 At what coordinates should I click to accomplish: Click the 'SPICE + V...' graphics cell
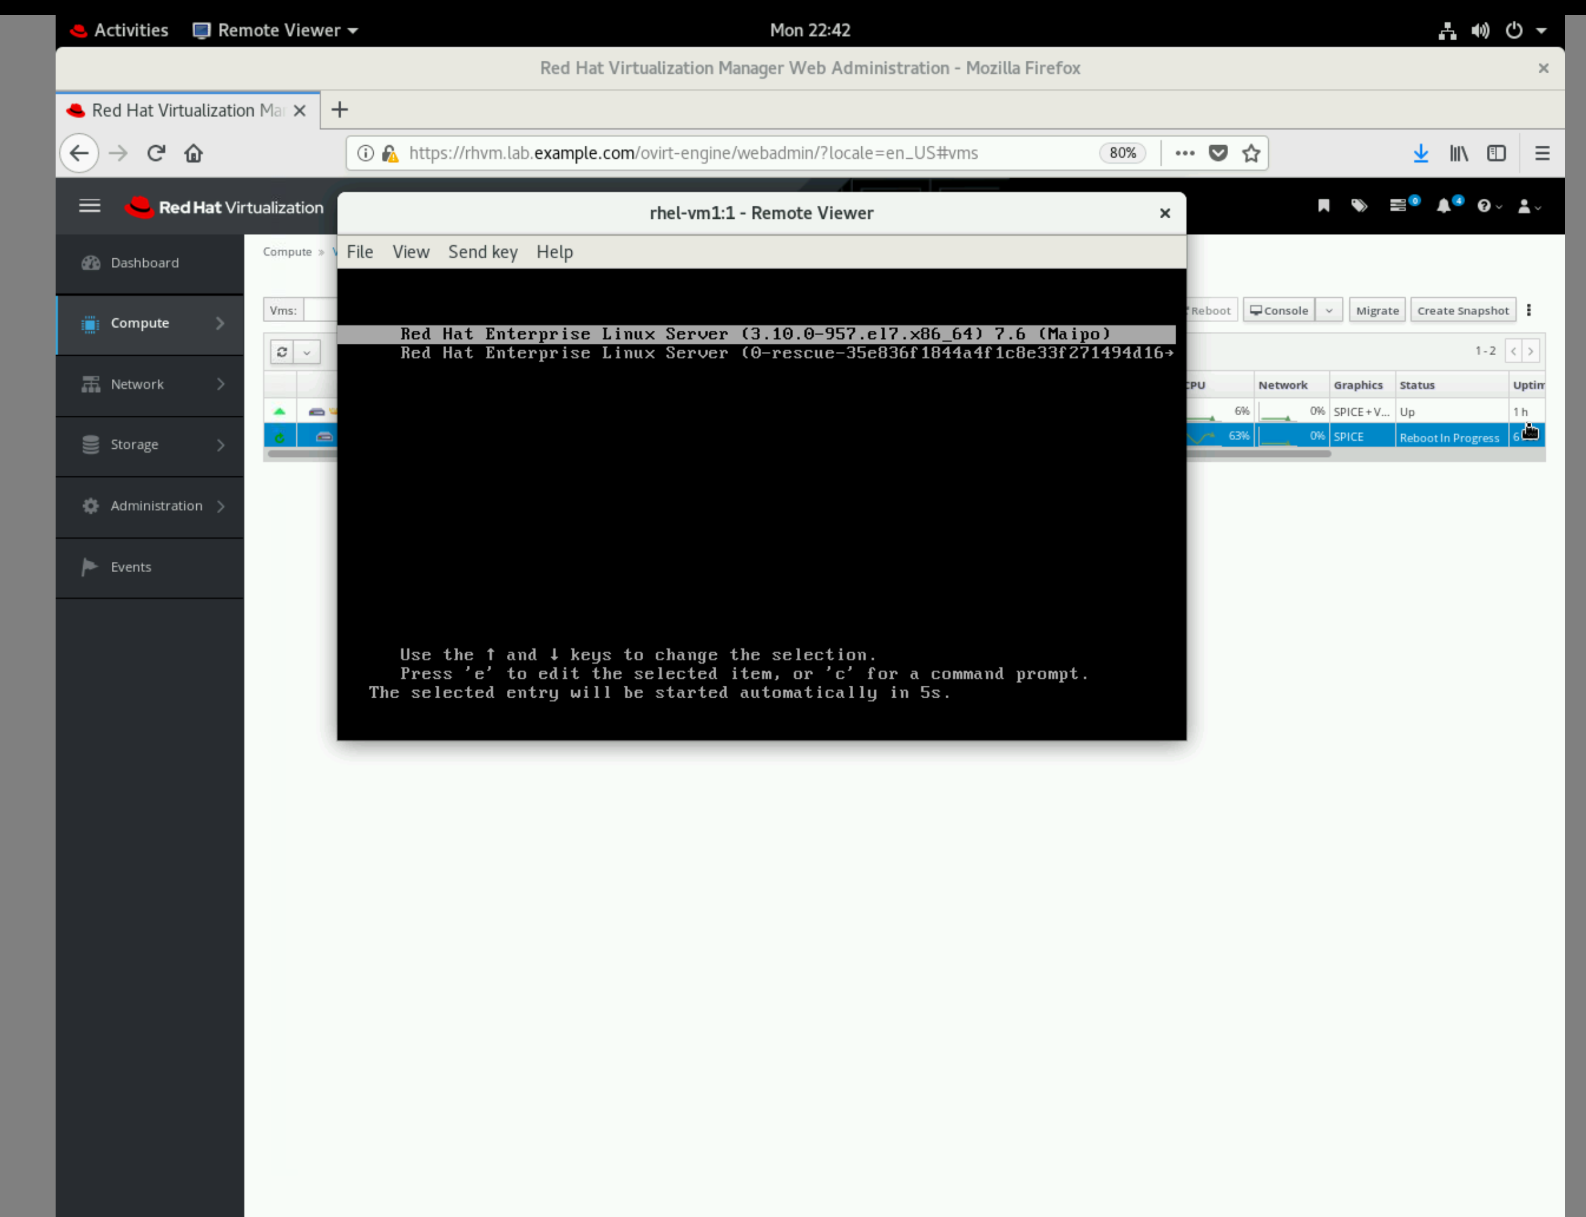pos(1361,412)
